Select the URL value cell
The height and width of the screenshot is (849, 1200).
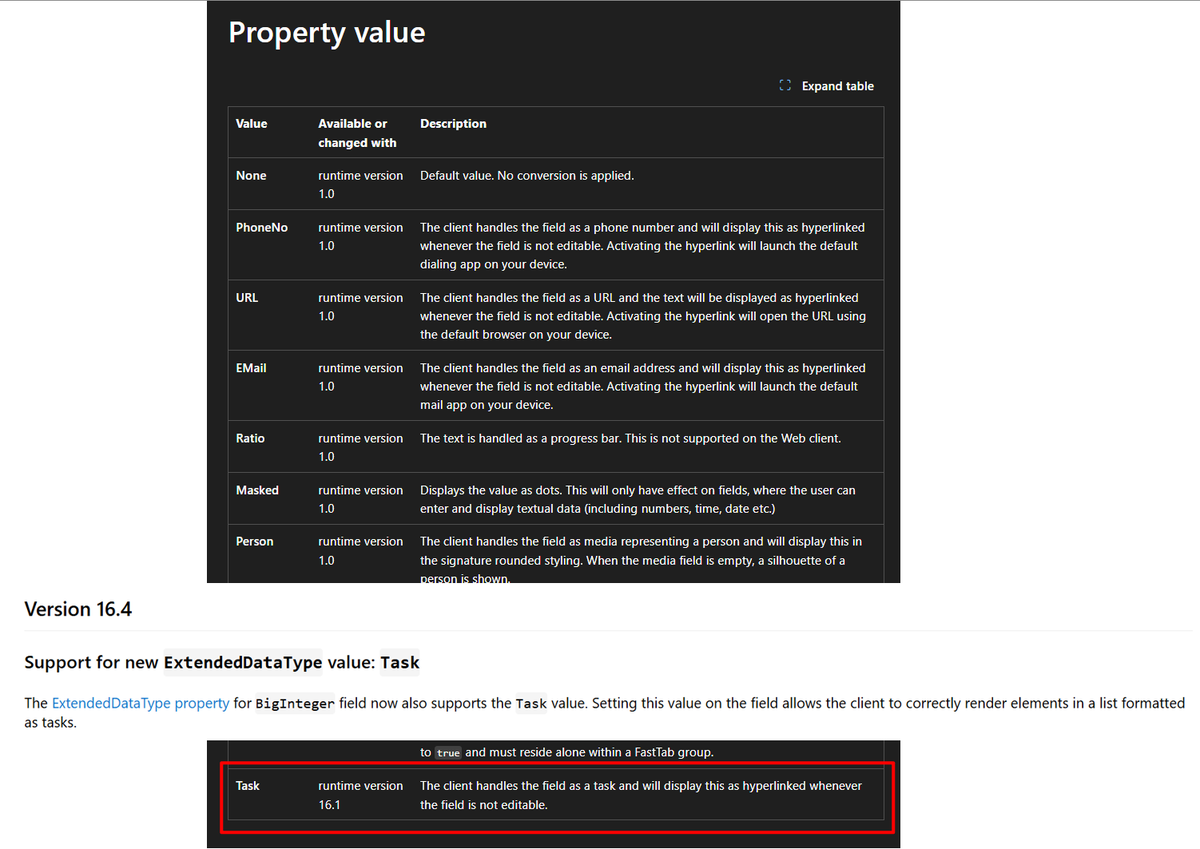(247, 298)
